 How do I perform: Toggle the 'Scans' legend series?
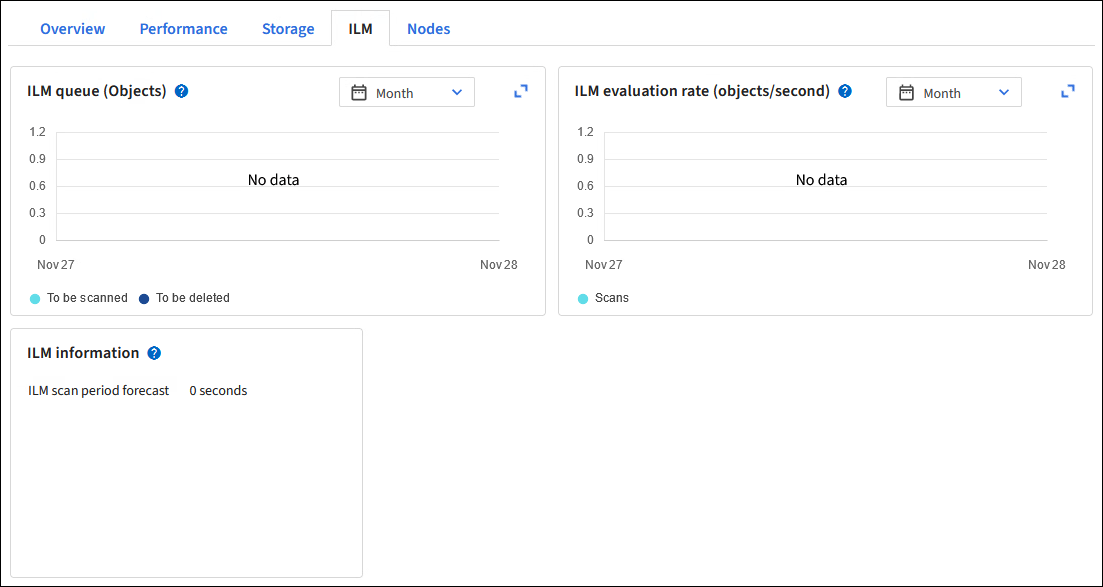[611, 298]
